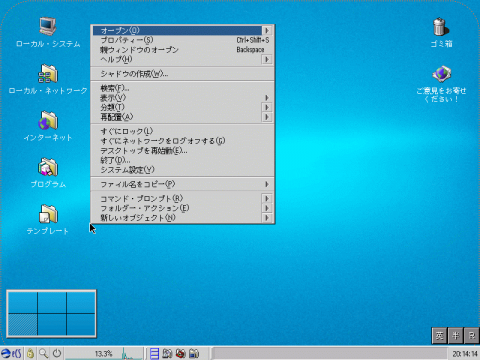This screenshot has width=480, height=360.
Task: Click the magnifier search icon in taskbar
Action: 44,353
